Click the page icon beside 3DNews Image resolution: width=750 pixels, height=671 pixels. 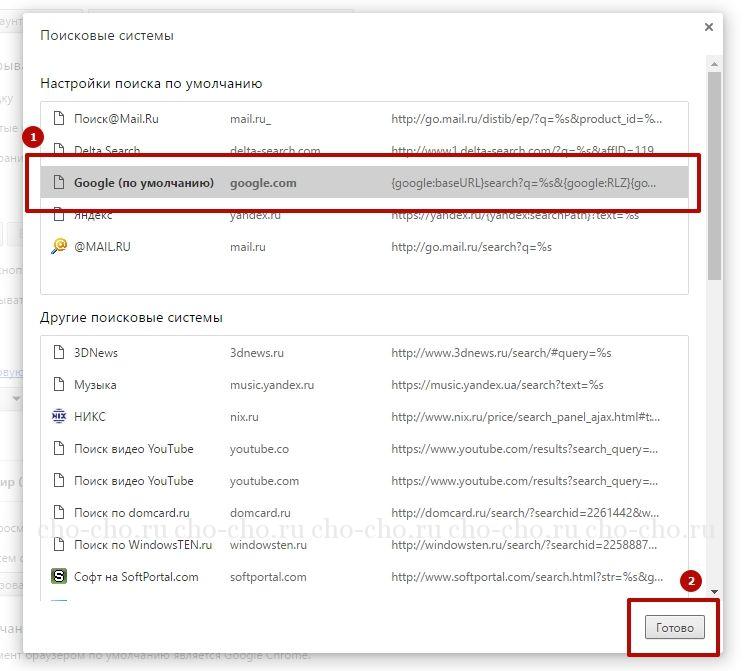click(58, 353)
